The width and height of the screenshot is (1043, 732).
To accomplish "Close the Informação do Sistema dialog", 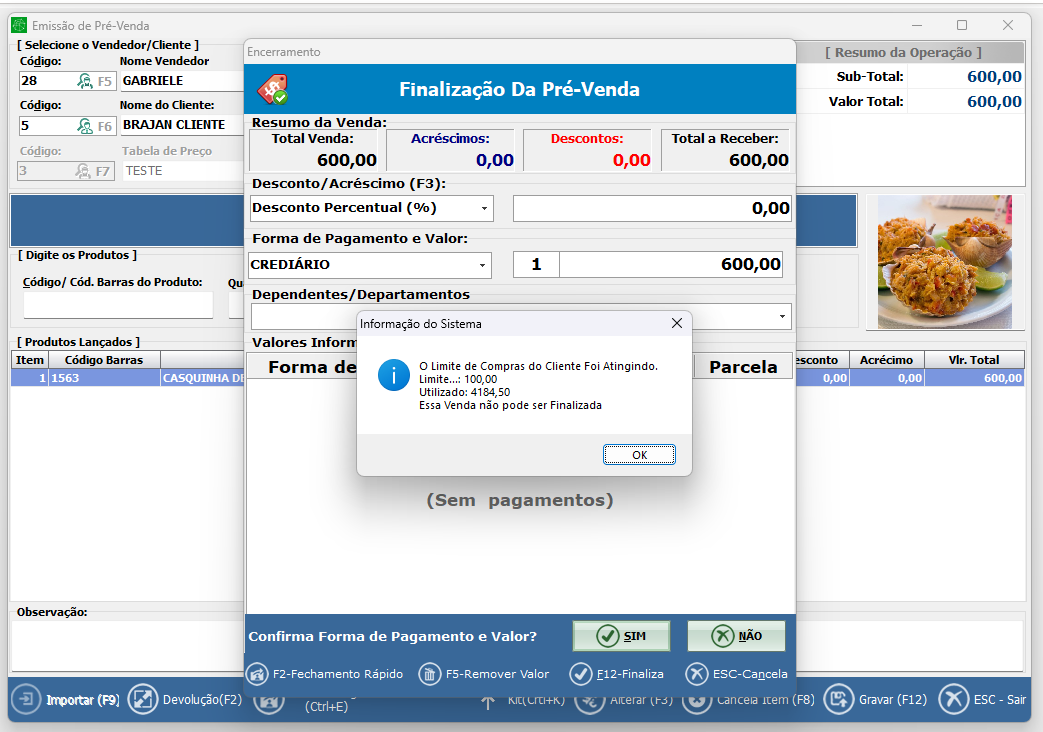I will click(x=677, y=323).
